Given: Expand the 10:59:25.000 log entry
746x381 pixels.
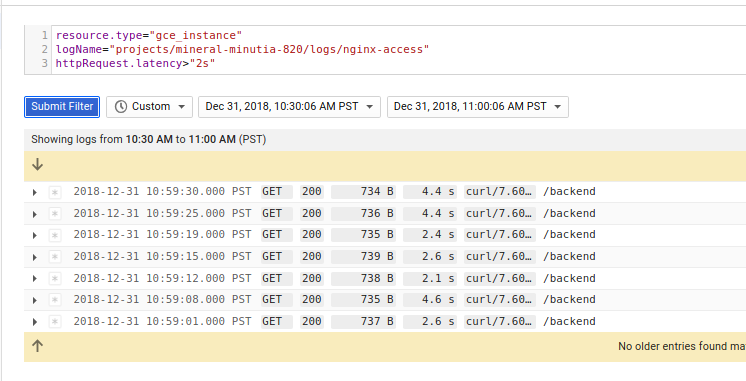Looking at the screenshot, I should [x=35, y=214].
